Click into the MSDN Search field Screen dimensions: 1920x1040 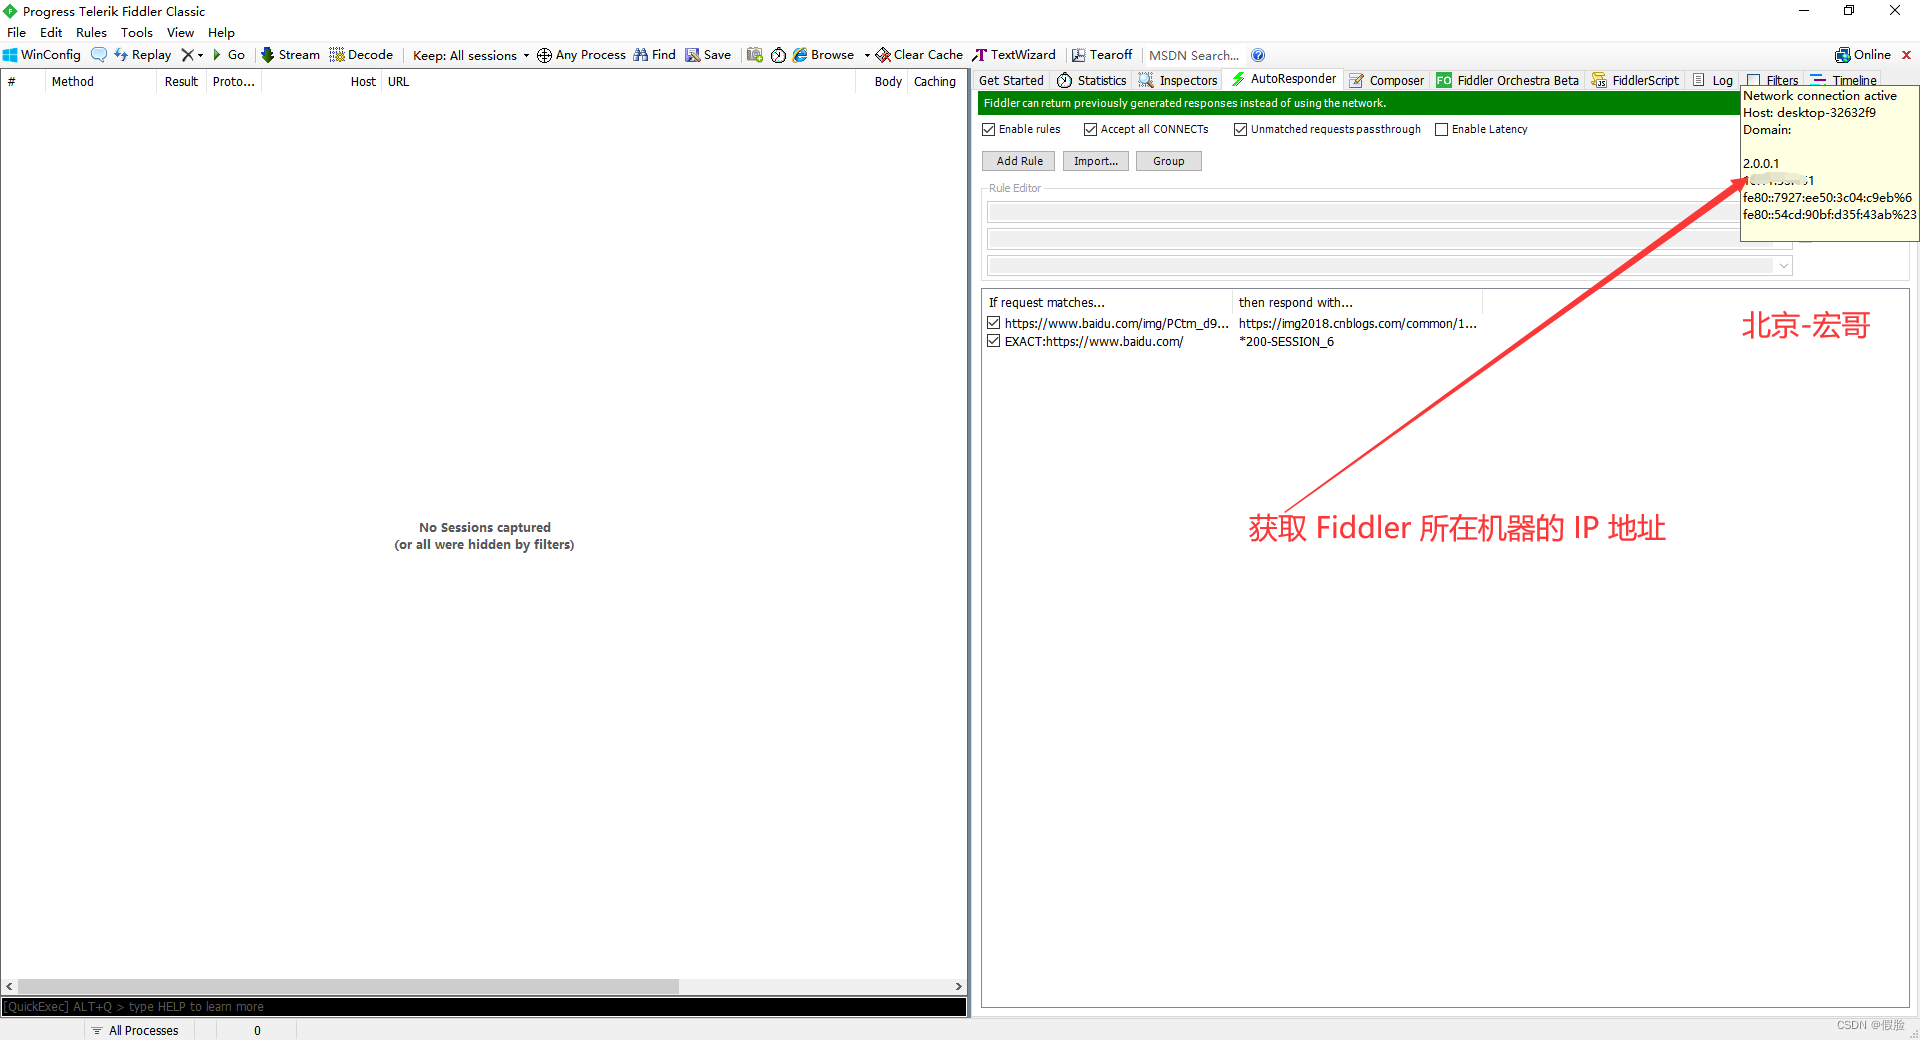(1194, 55)
